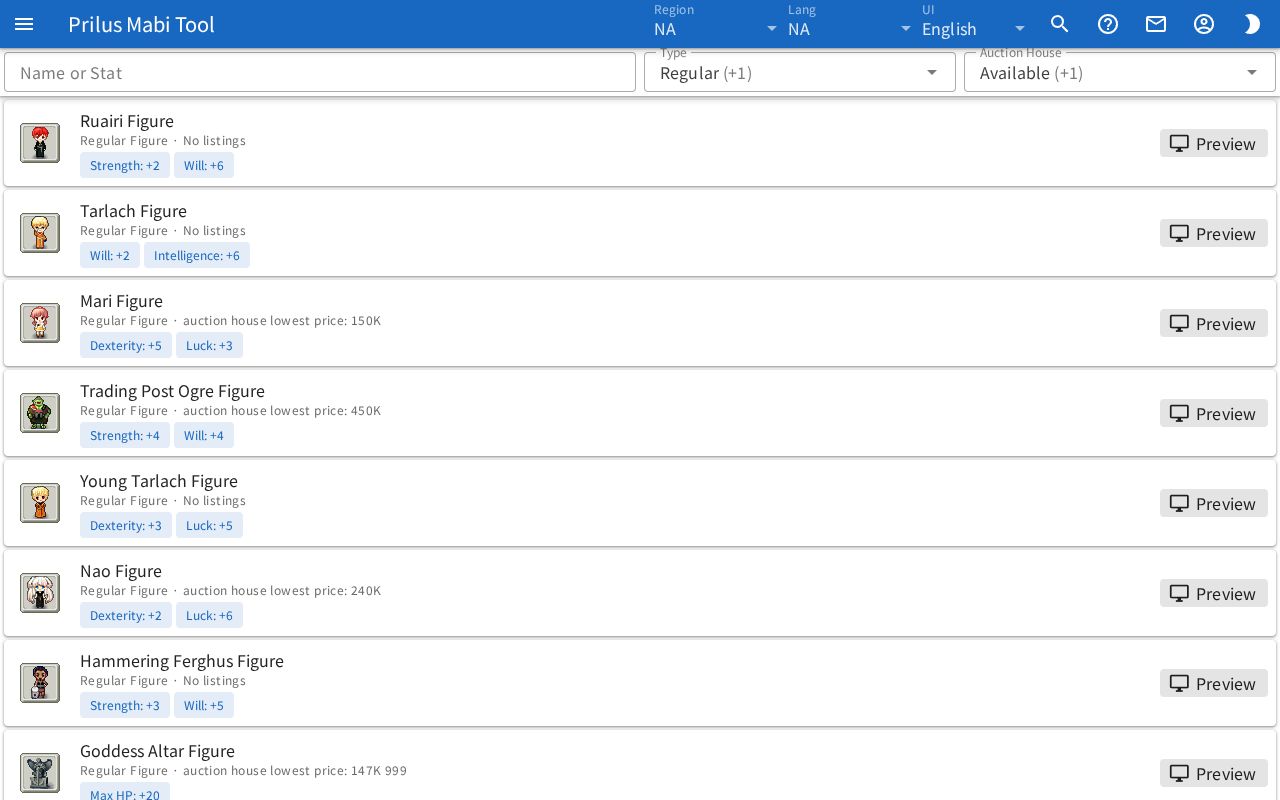This screenshot has width=1280, height=800.
Task: Click the Ruairi Figure thumbnail icon
Action: tap(40, 143)
